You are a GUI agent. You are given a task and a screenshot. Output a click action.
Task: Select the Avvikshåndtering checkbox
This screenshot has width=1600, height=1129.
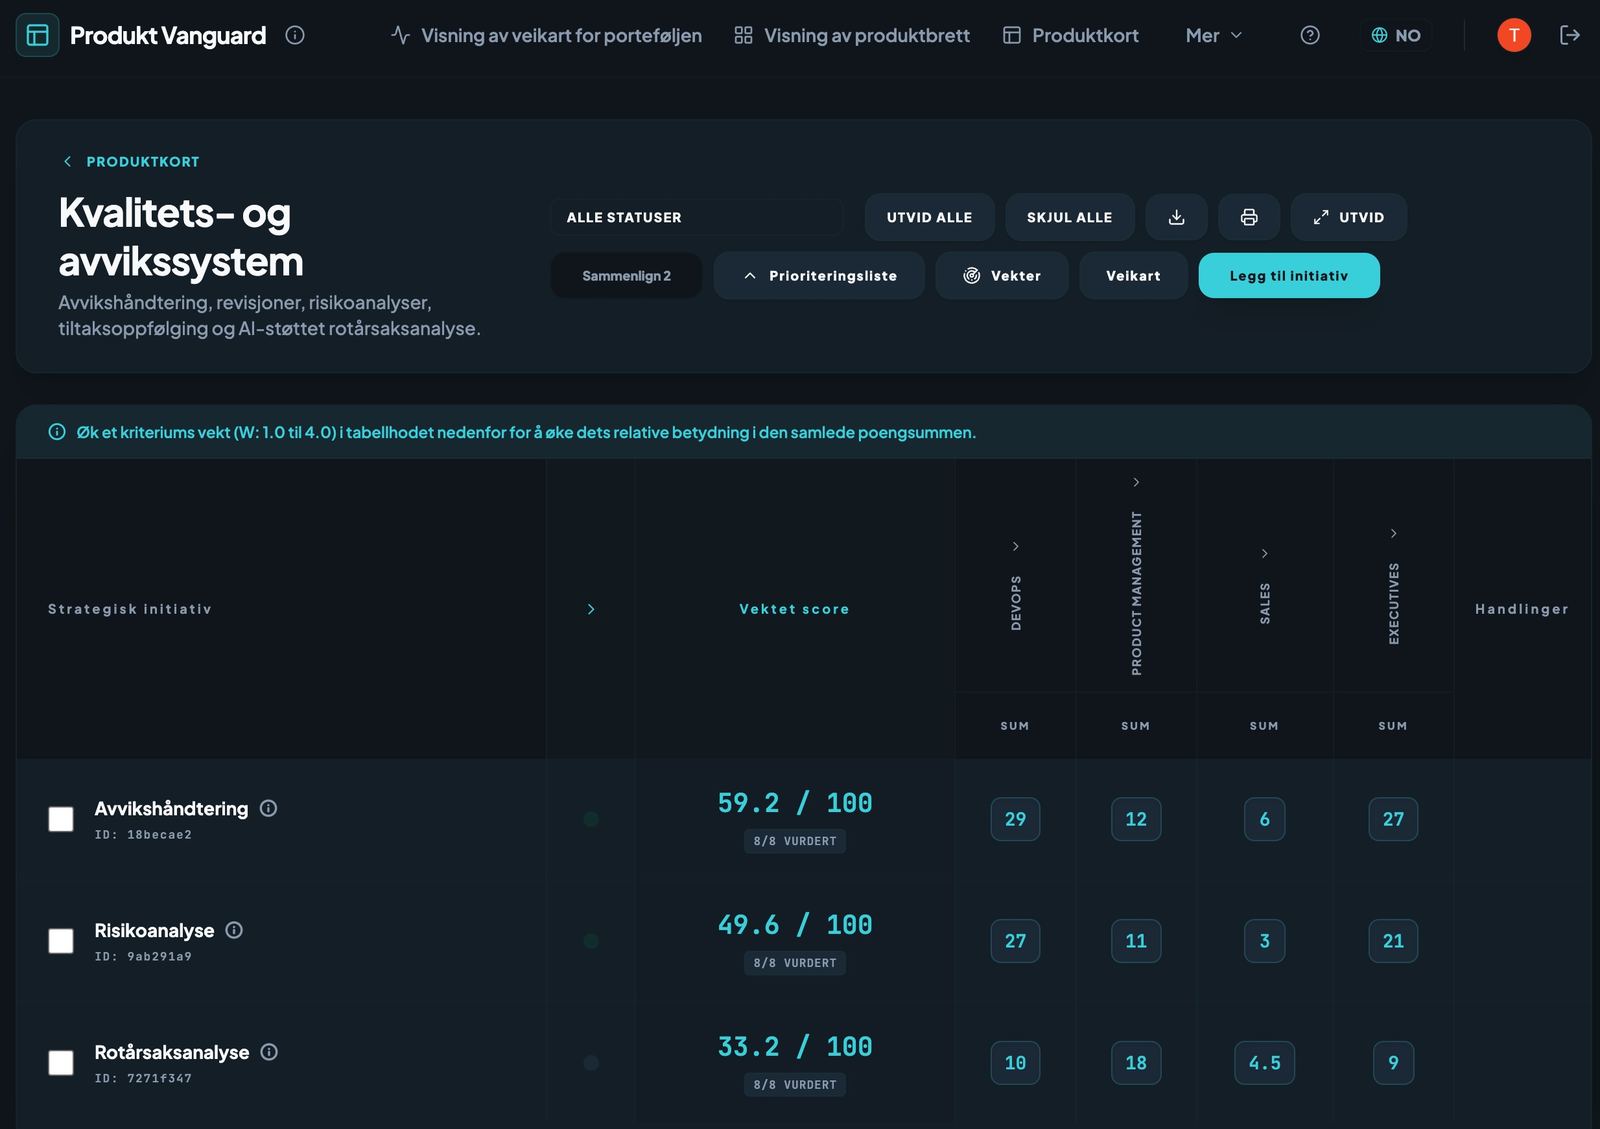pyautogui.click(x=61, y=819)
